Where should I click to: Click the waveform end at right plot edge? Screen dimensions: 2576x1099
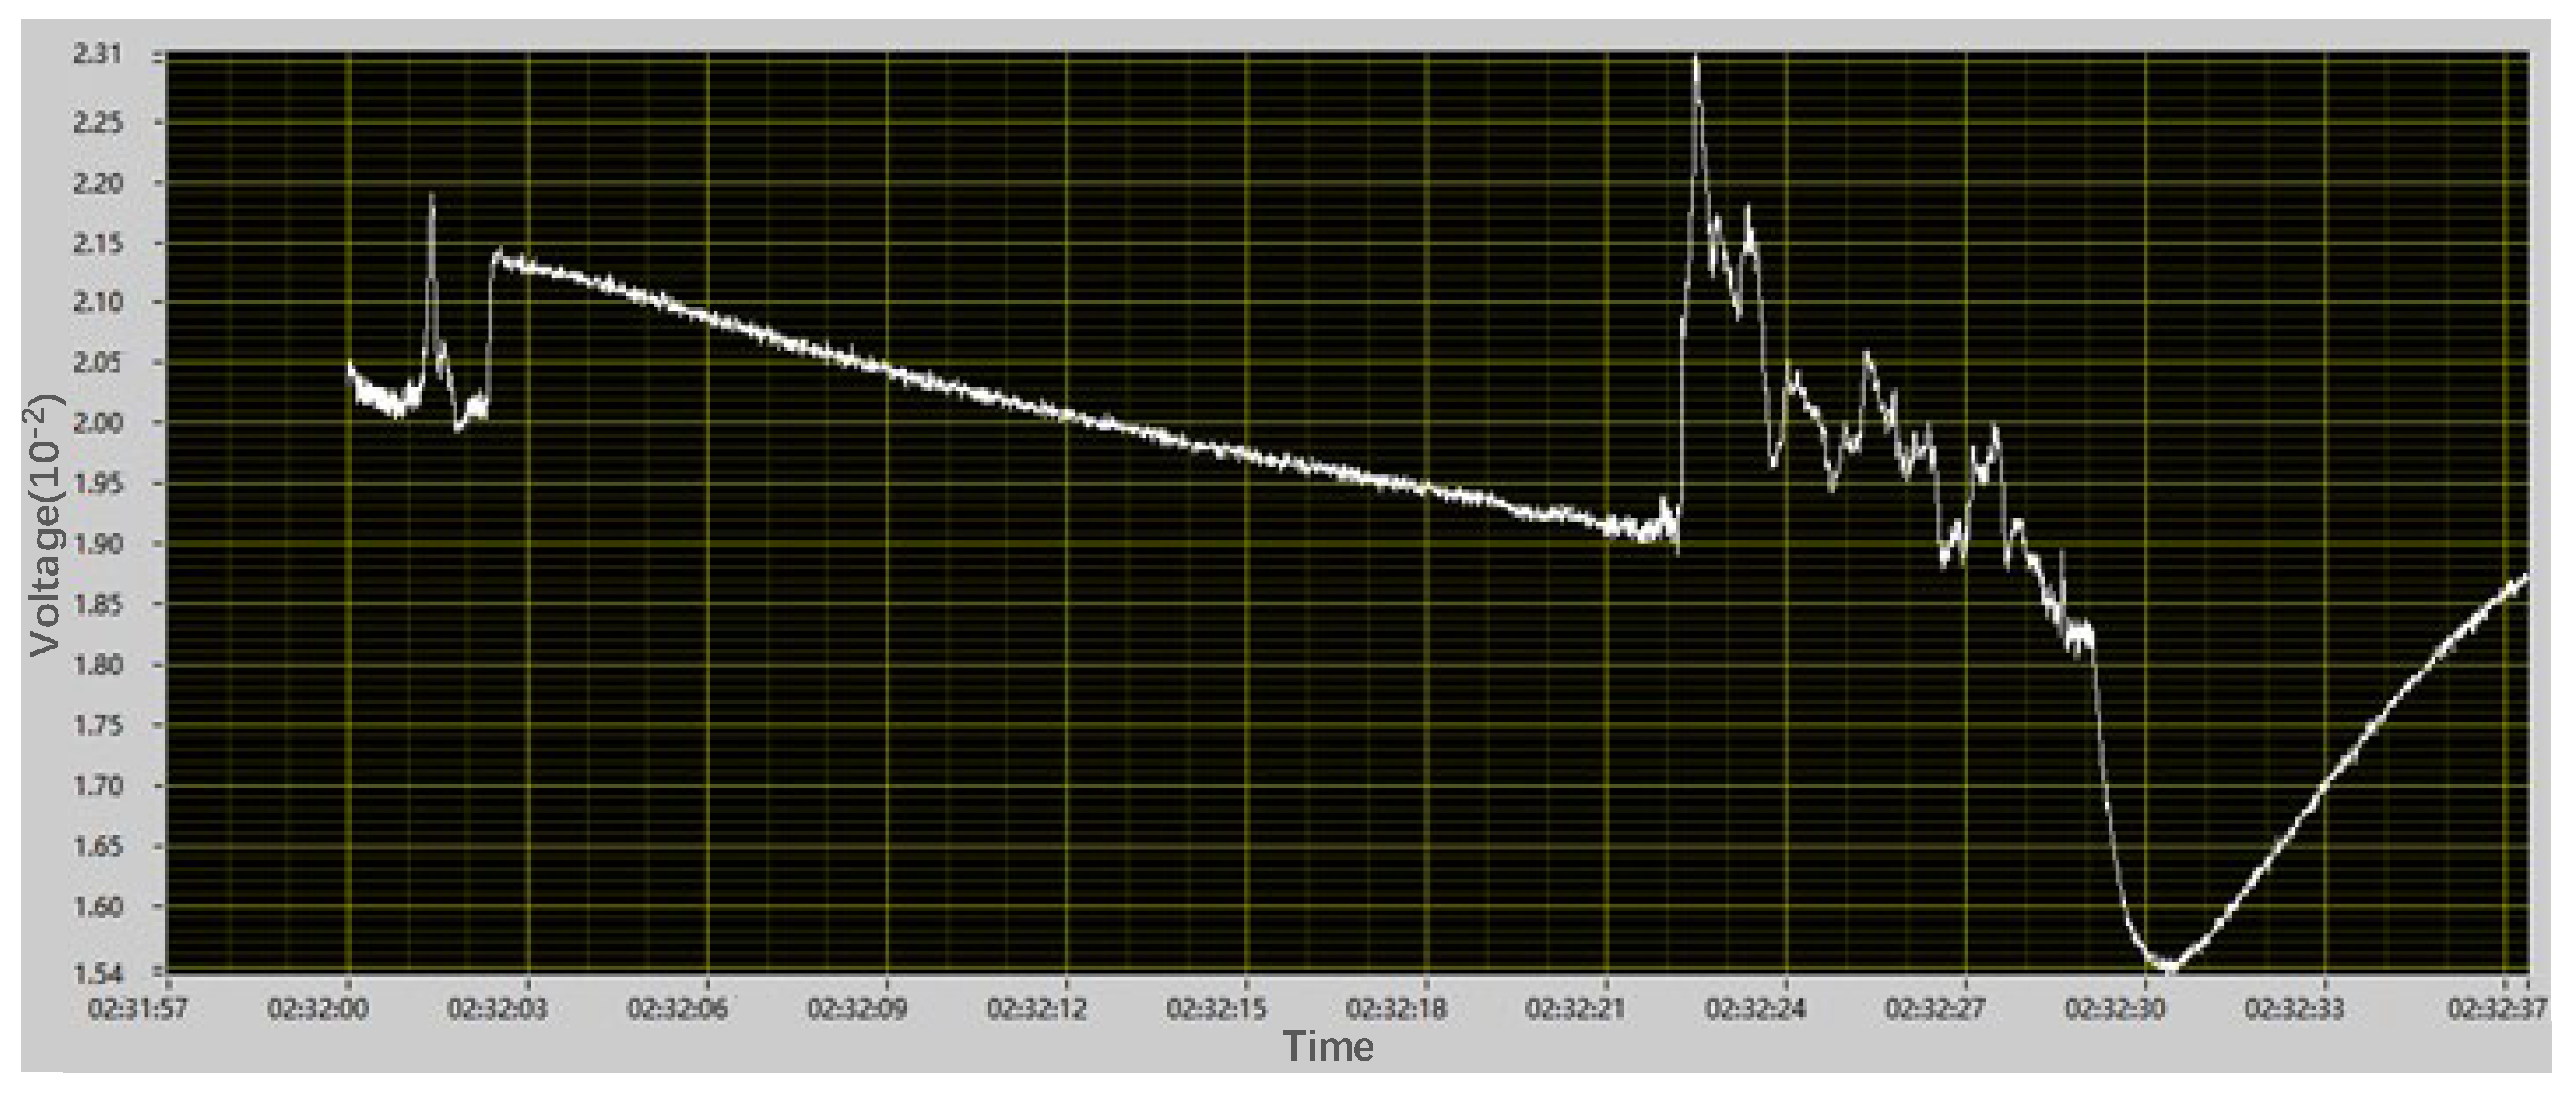2526,576
